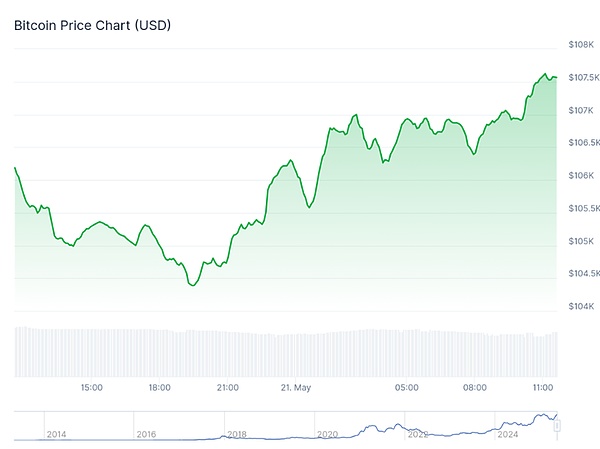Click the lowest dip on the price line
Screen dimensions: 600x449
[192, 285]
